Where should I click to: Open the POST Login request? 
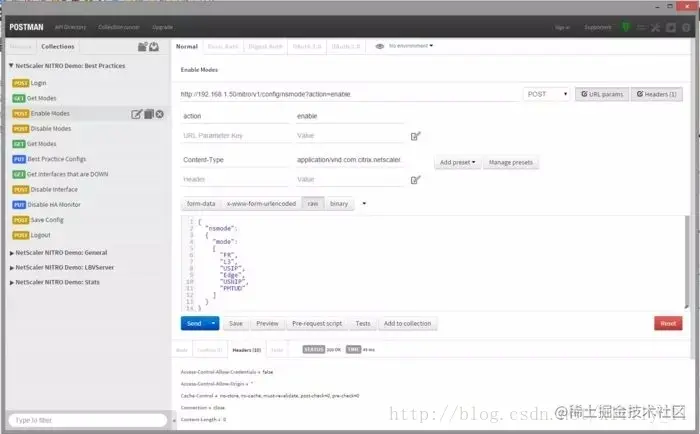point(88,83)
